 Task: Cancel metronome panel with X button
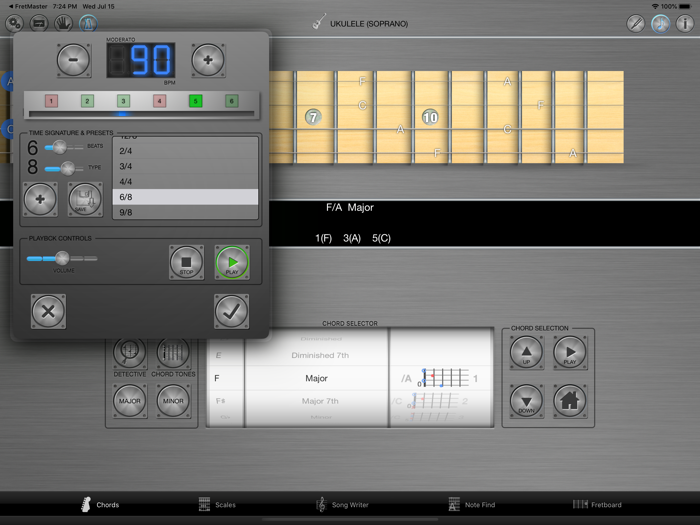pos(48,312)
